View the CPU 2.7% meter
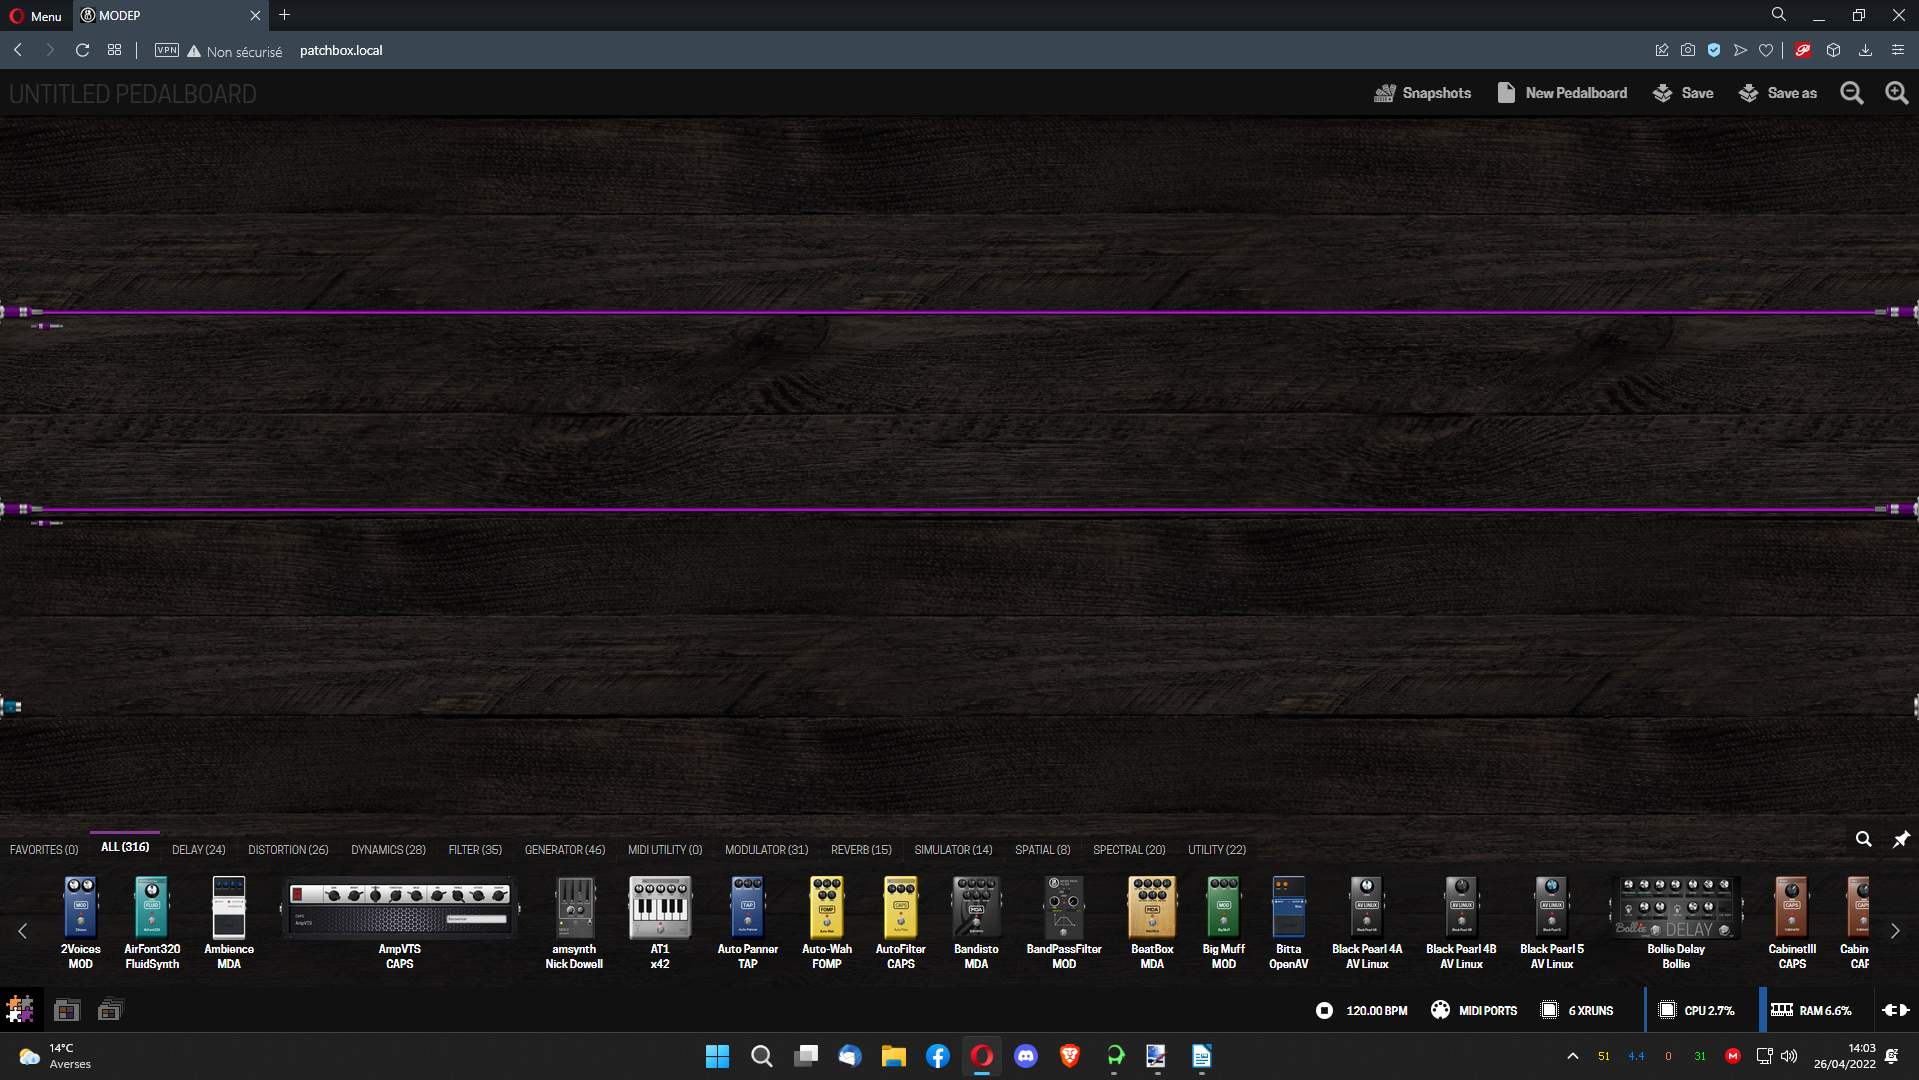1919x1080 pixels. (x=1696, y=1011)
